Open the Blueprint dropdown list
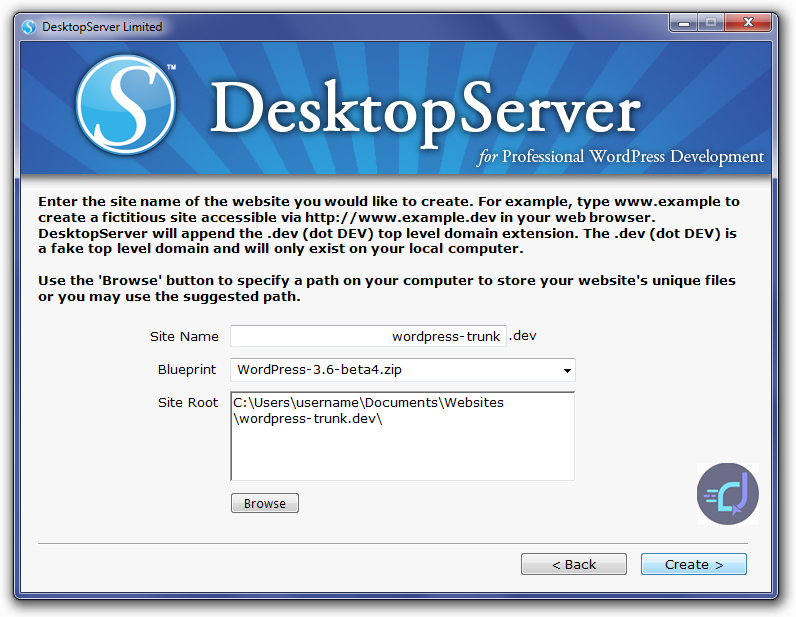Viewport: 796px width, 617px height. (x=403, y=370)
